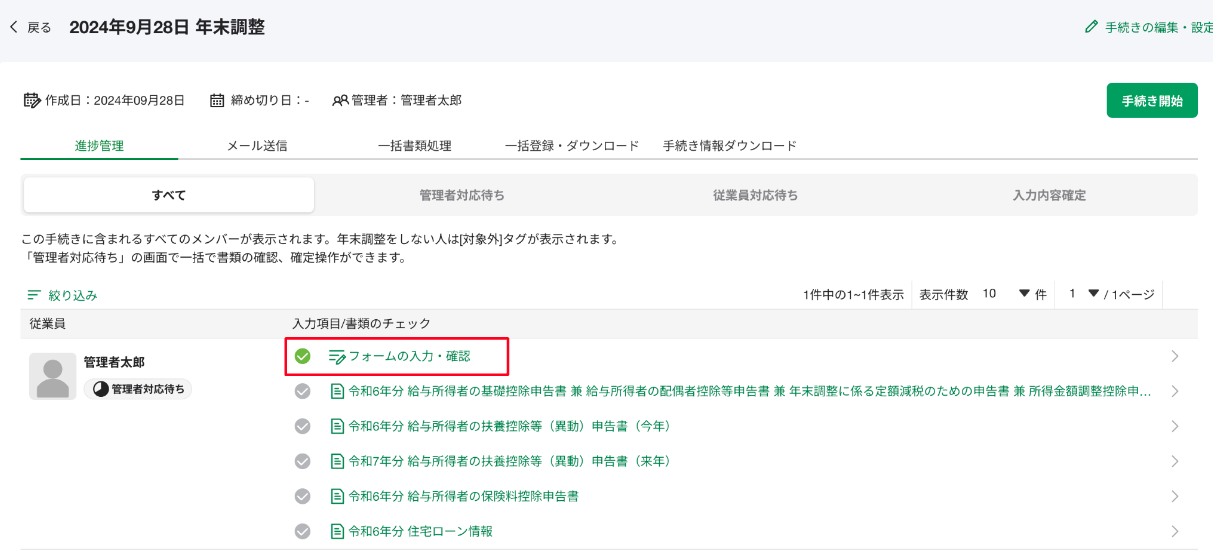Toggle gray check for 基礎控除申告書 row
1213x559 pixels.
pyautogui.click(x=303, y=391)
